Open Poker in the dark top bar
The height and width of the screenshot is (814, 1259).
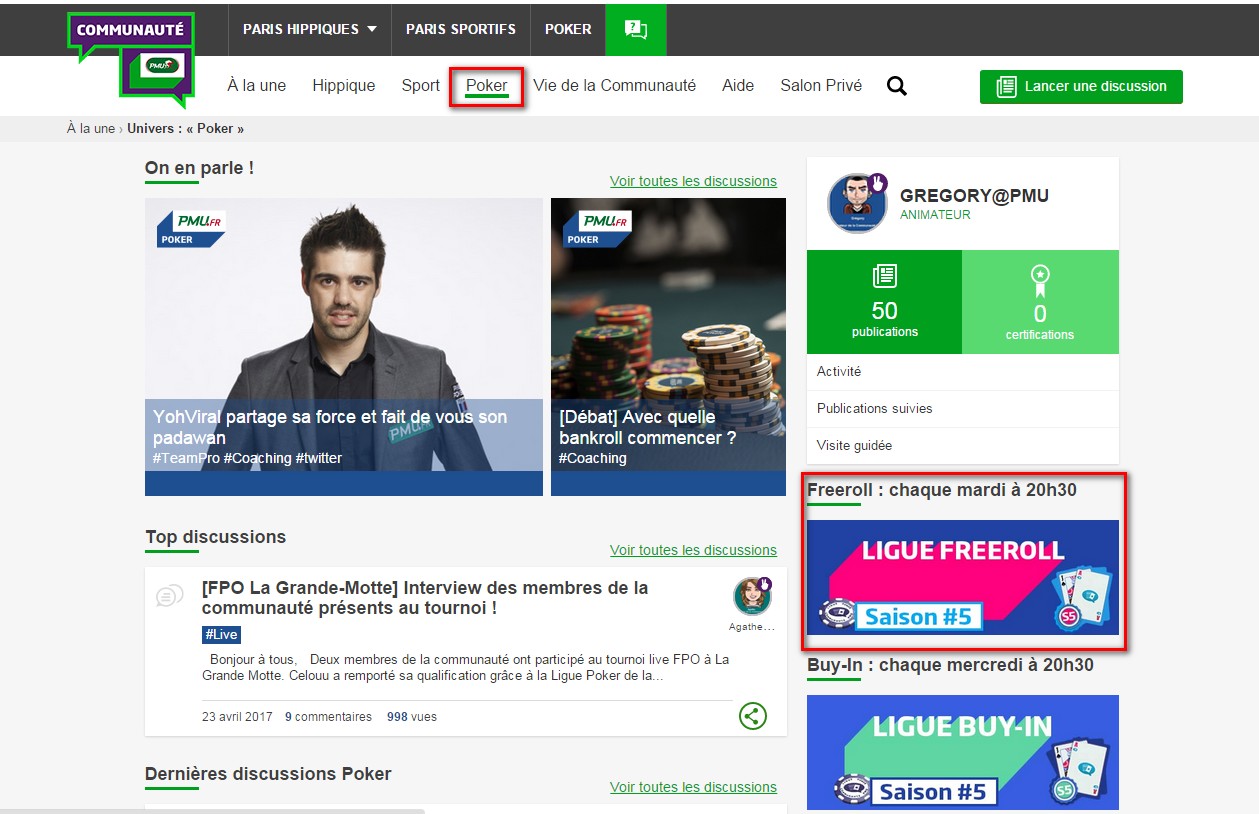[x=568, y=29]
